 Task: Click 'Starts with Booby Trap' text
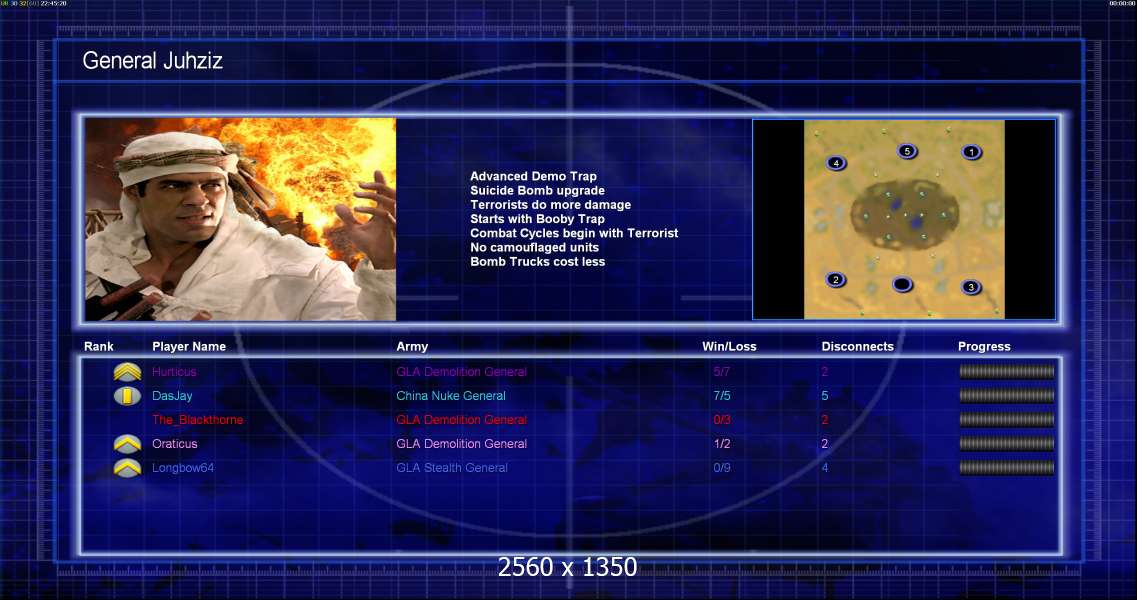(537, 219)
